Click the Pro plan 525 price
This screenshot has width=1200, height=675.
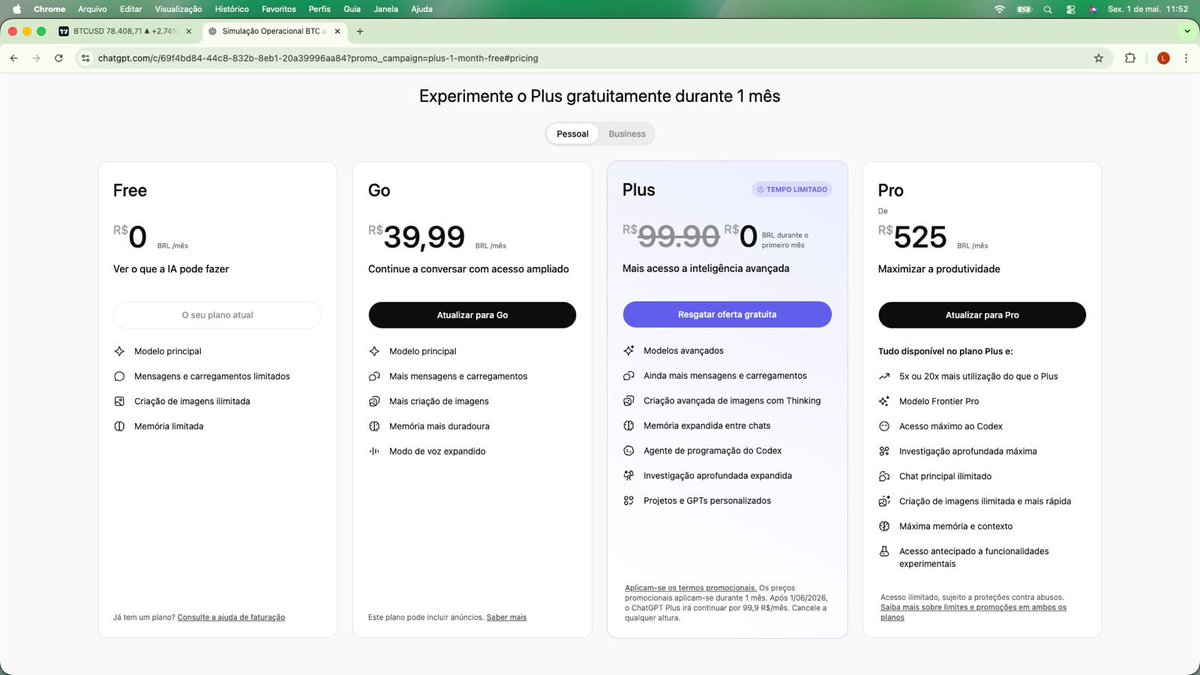(920, 237)
